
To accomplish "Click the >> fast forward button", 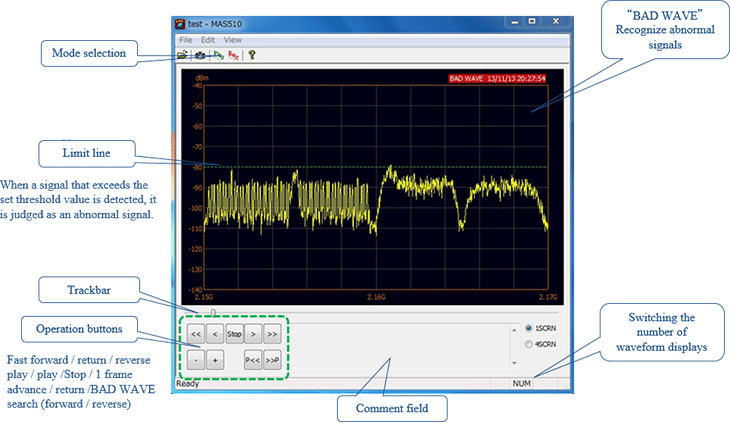I will 272,334.
